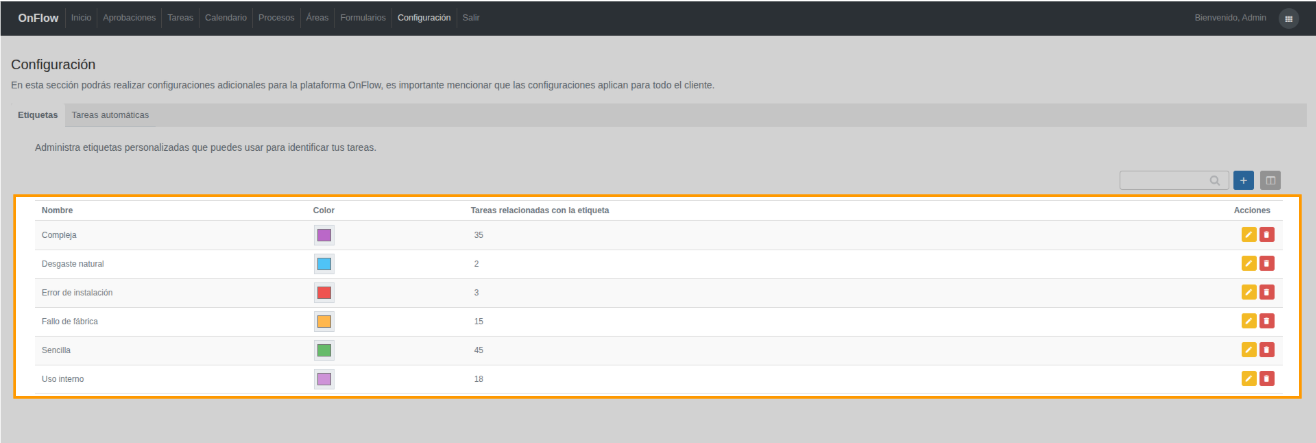This screenshot has width=1316, height=443.
Task: Switch to the Tareas automáticas tab
Action: coord(110,115)
